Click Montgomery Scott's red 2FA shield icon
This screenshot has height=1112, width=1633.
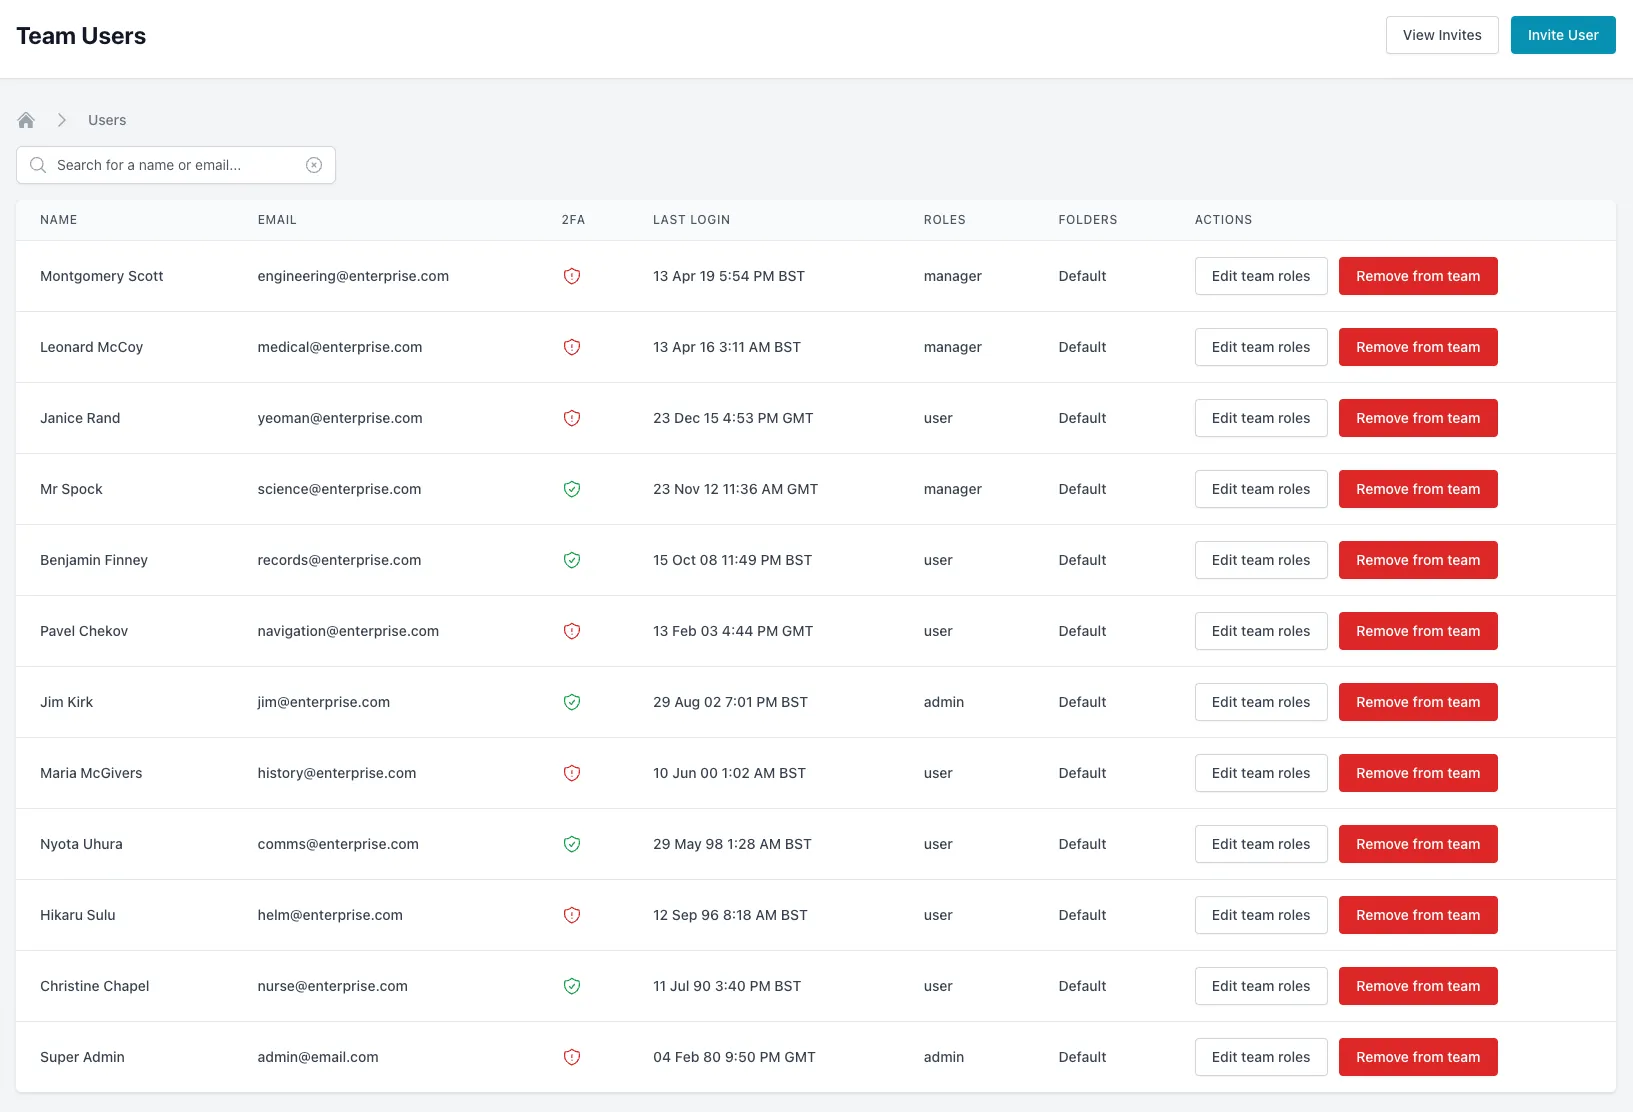click(x=572, y=276)
